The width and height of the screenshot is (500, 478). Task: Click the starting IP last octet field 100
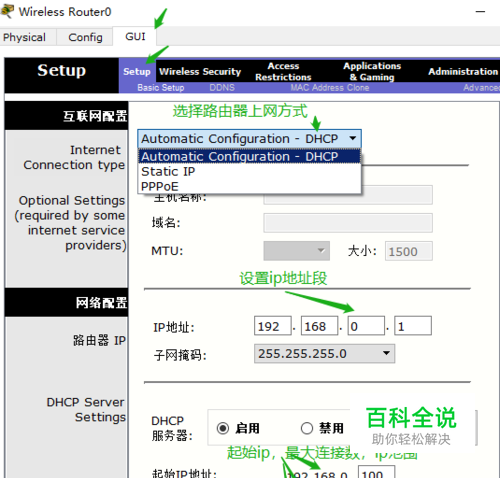click(376, 473)
